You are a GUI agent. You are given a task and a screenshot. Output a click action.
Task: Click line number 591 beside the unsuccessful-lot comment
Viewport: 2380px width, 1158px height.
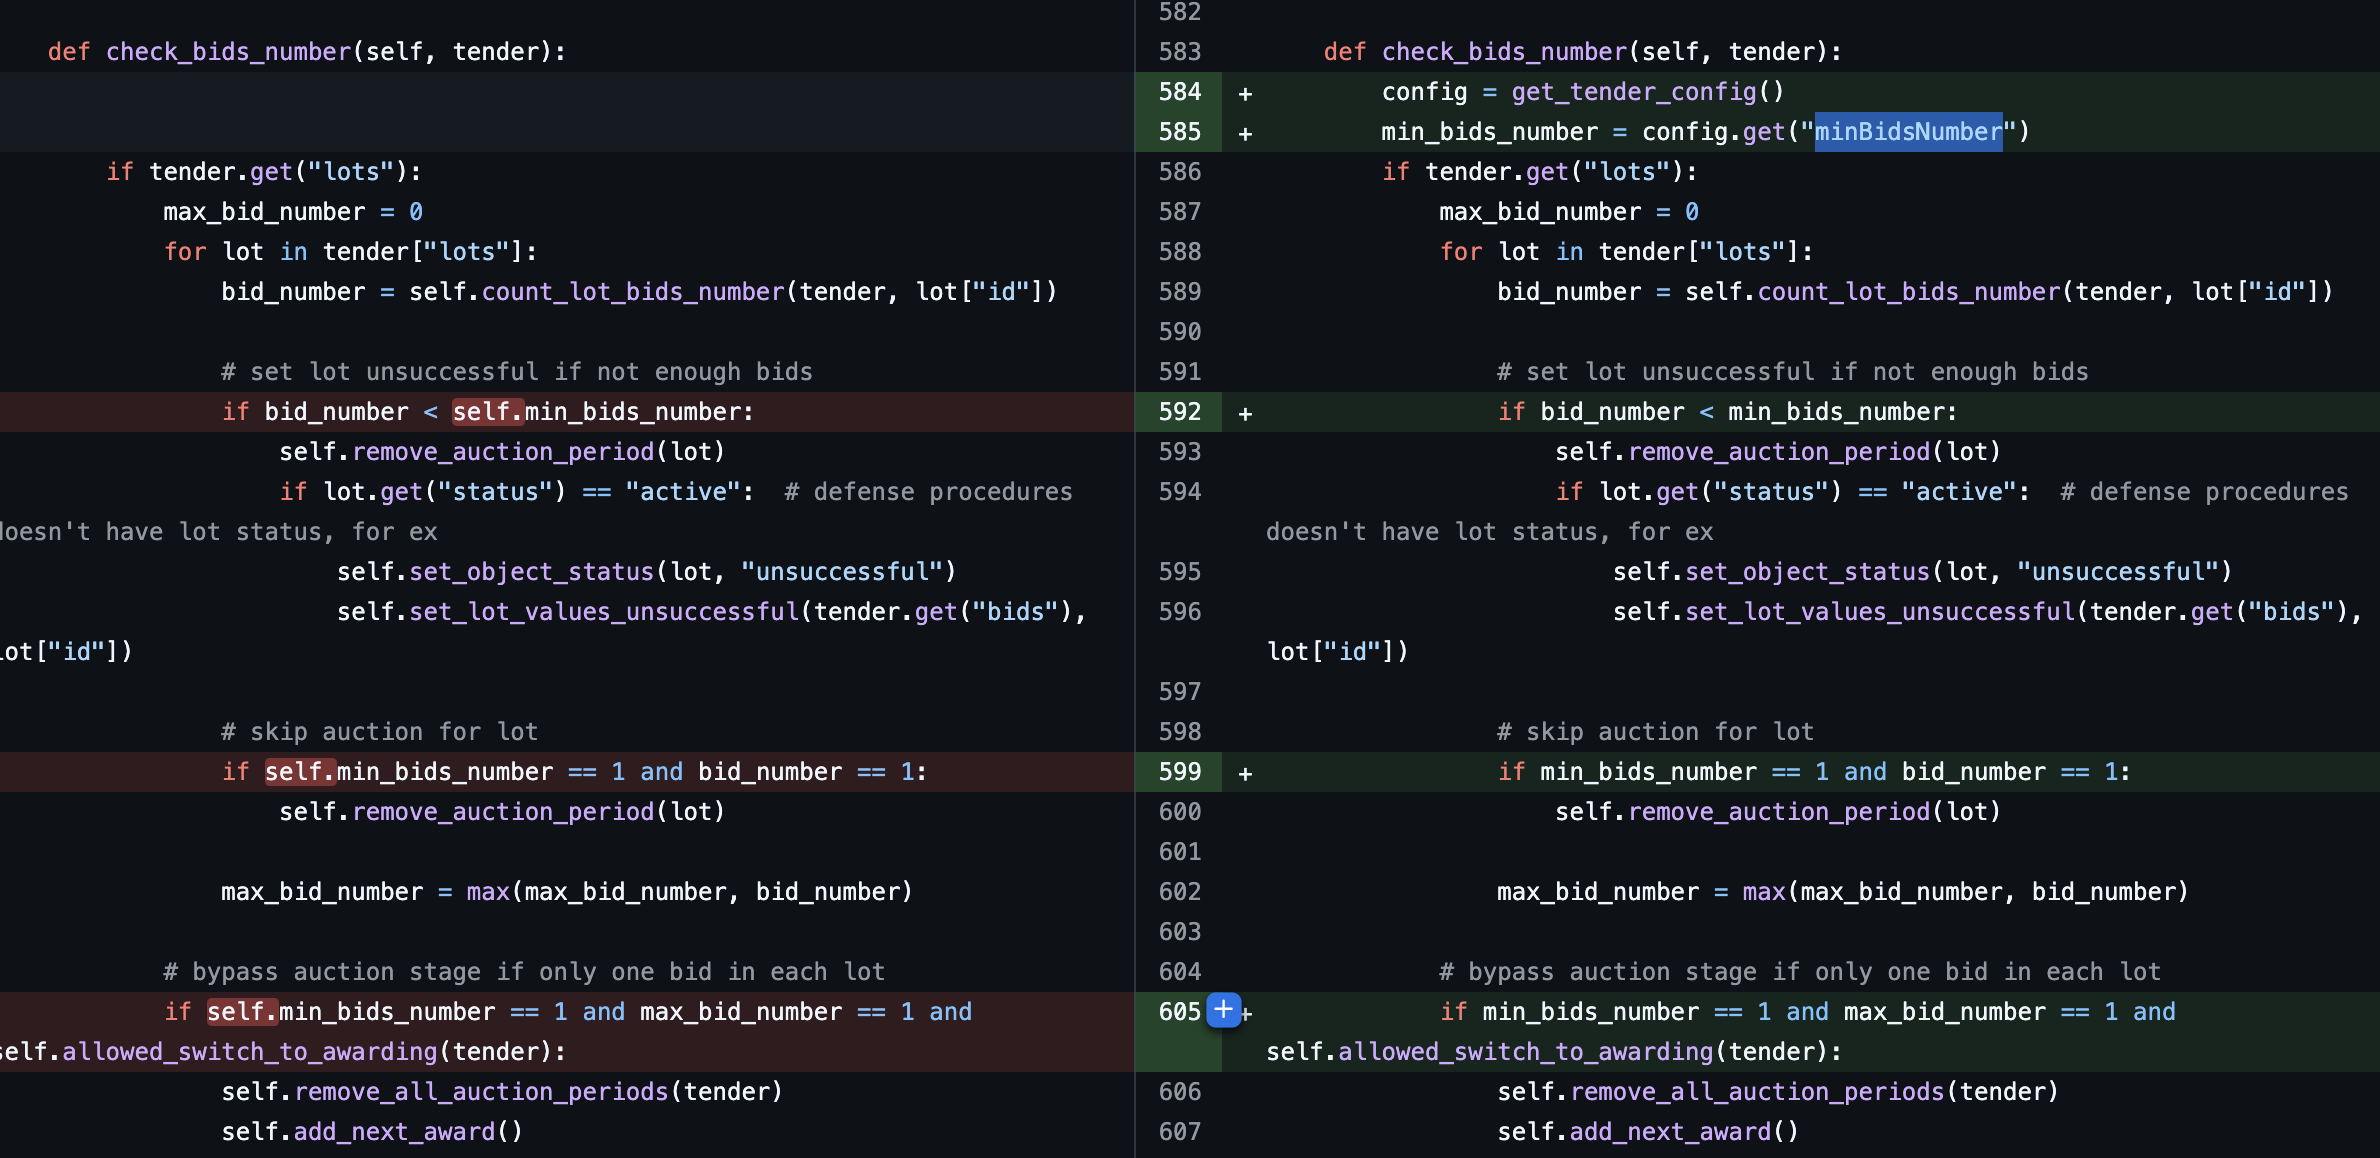point(1180,372)
